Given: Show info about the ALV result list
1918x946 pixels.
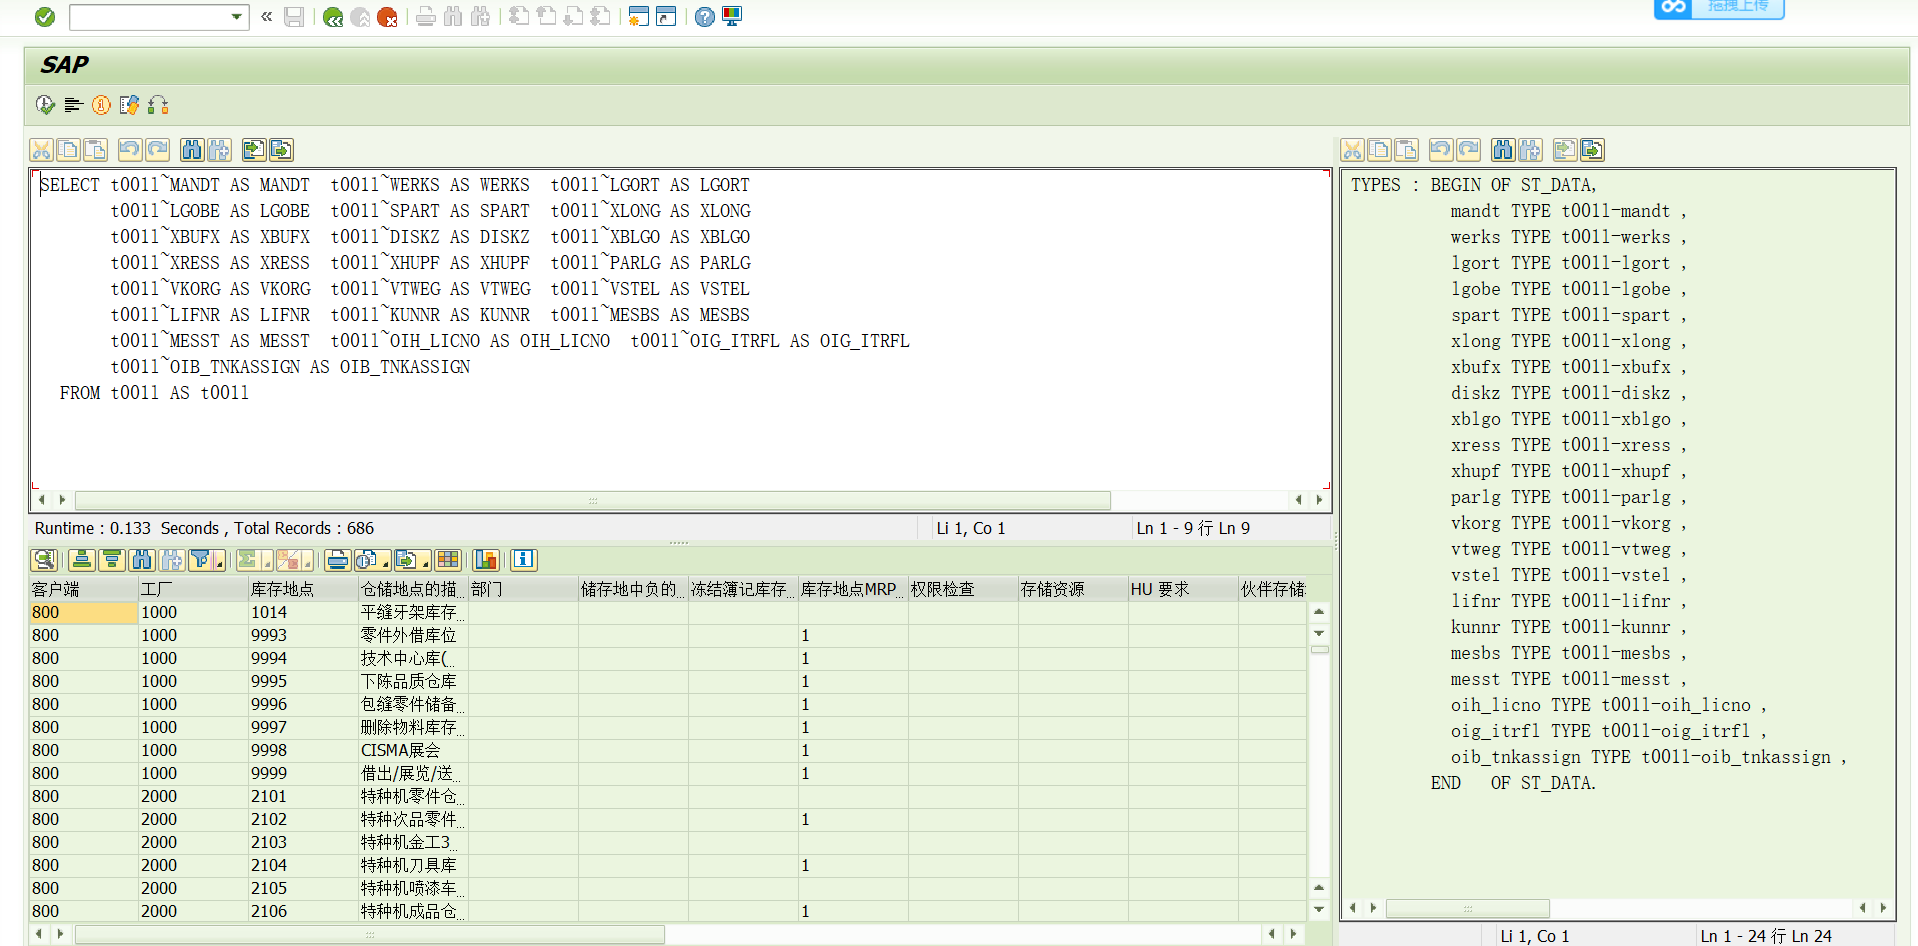Looking at the screenshot, I should tap(524, 560).
